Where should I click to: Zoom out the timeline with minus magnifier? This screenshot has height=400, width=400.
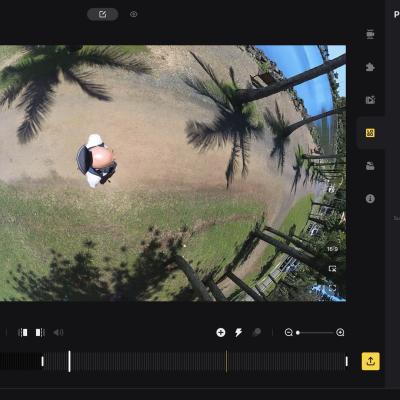[x=289, y=332]
